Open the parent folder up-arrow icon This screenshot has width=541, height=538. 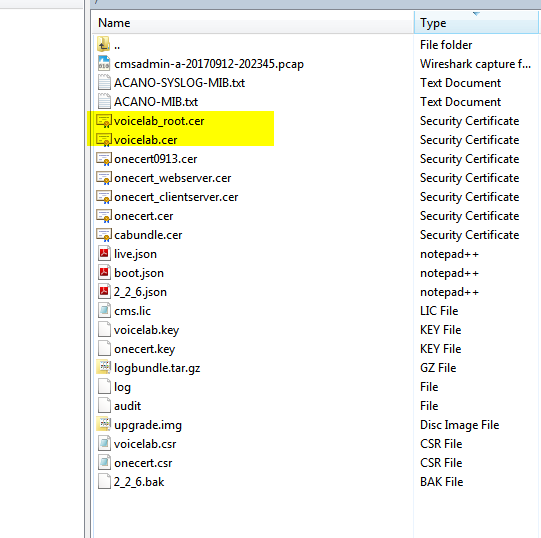[x=104, y=45]
